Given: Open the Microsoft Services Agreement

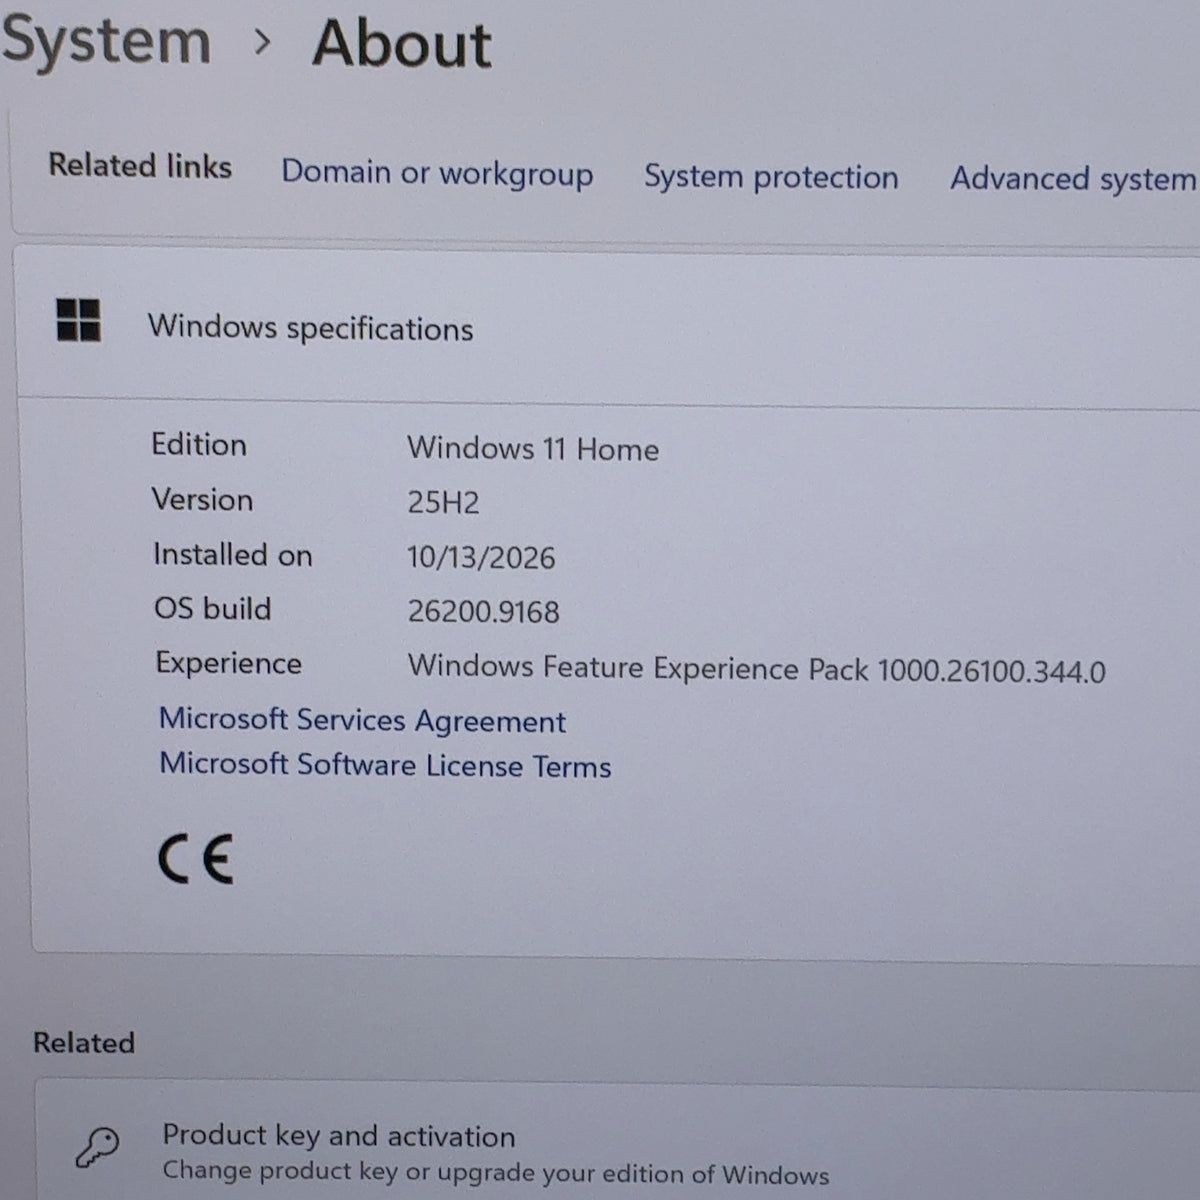Looking at the screenshot, I should [363, 720].
